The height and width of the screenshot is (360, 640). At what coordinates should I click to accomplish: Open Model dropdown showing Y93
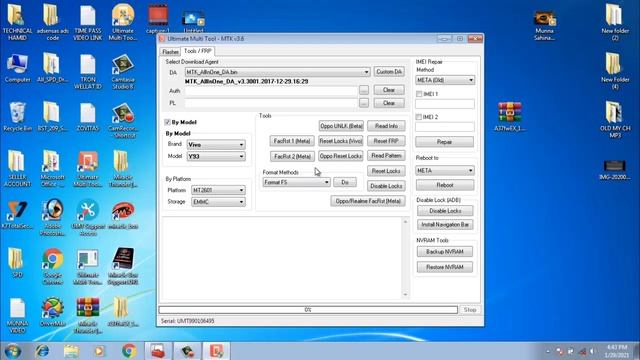pyautogui.click(x=216, y=156)
